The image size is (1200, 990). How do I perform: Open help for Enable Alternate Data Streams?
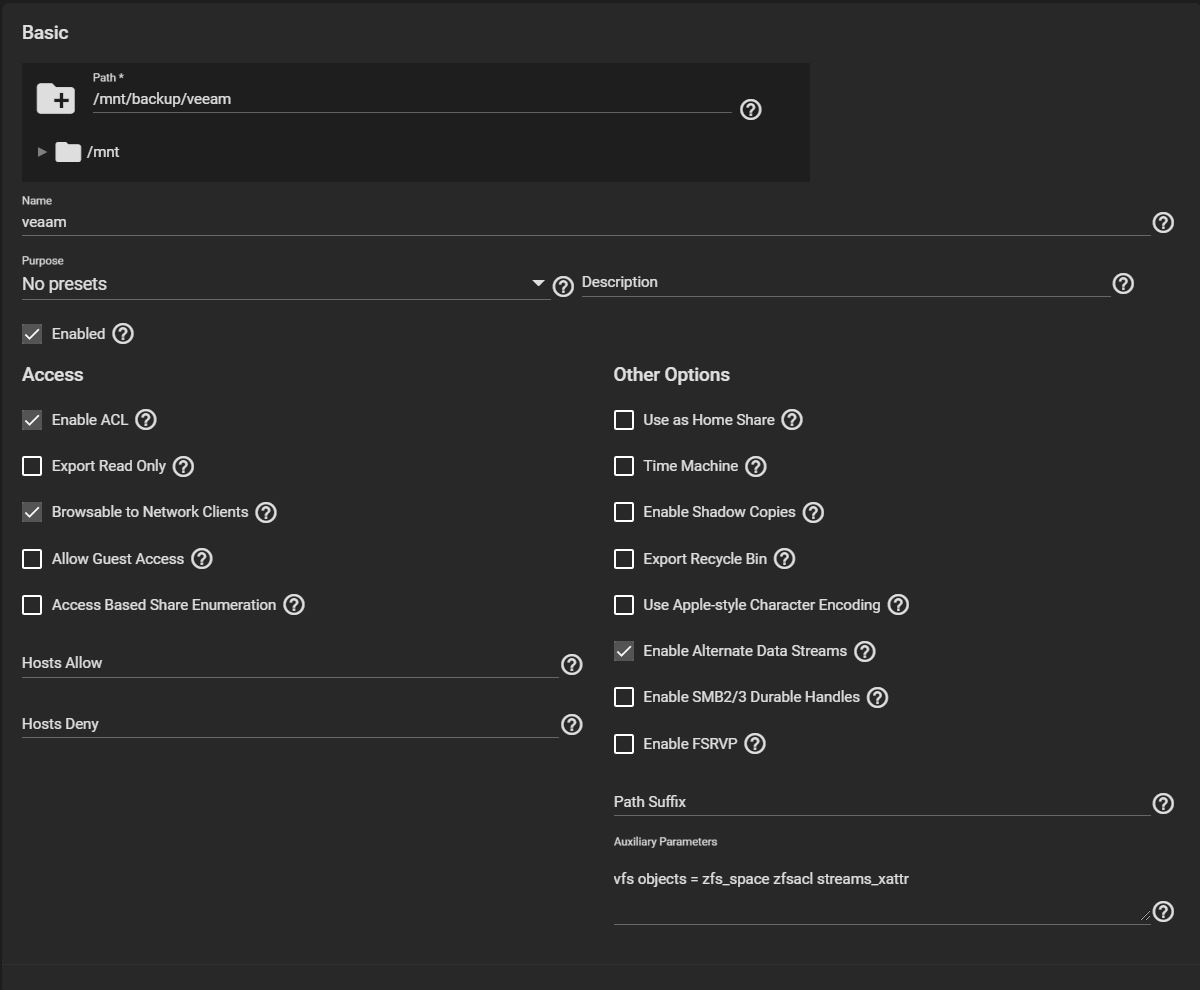pyautogui.click(x=865, y=651)
